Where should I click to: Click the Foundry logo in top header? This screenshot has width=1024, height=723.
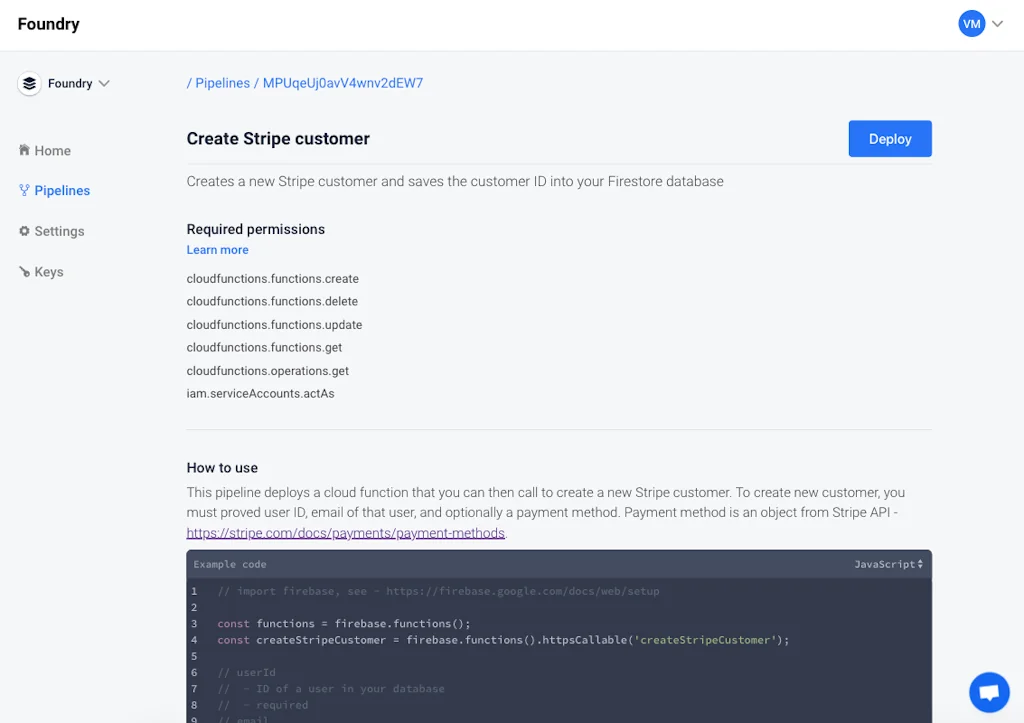pos(49,24)
